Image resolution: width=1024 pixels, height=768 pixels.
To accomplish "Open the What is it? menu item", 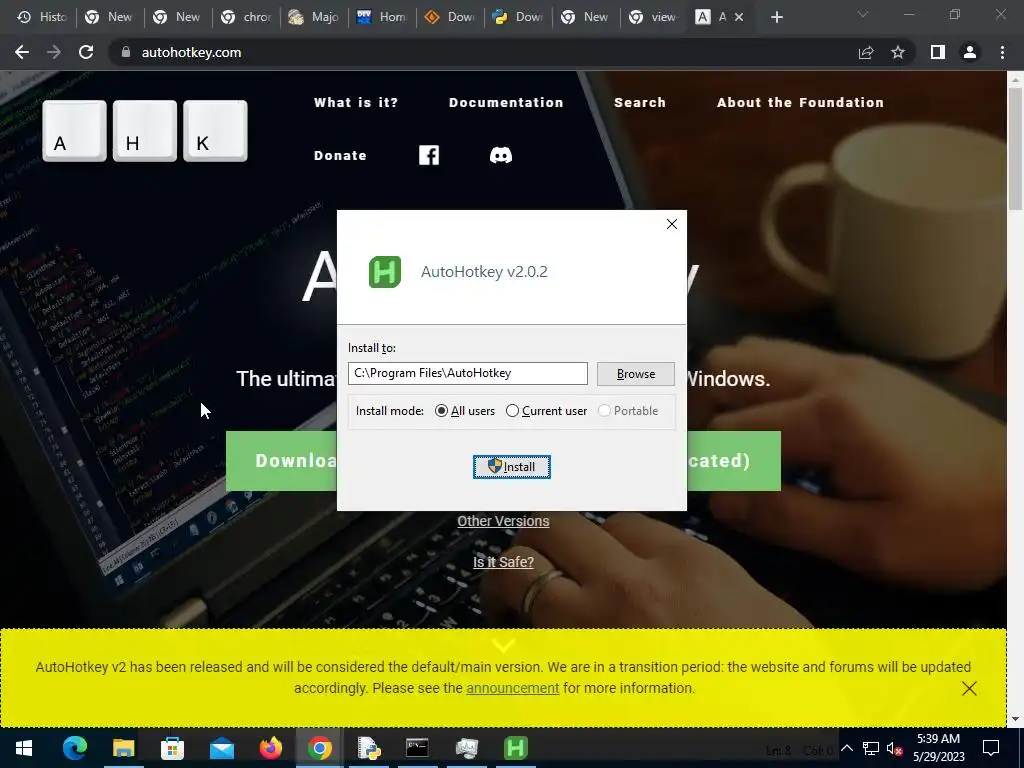I will point(356,103).
